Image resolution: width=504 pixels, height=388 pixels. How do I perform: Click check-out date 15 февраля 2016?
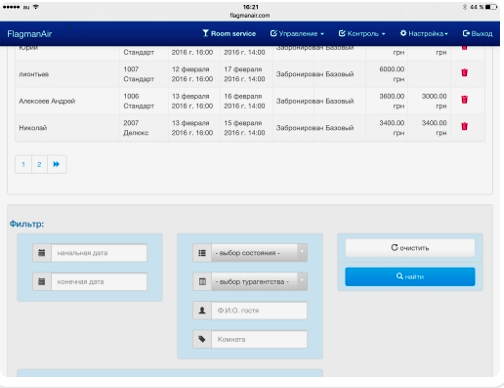(x=245, y=128)
